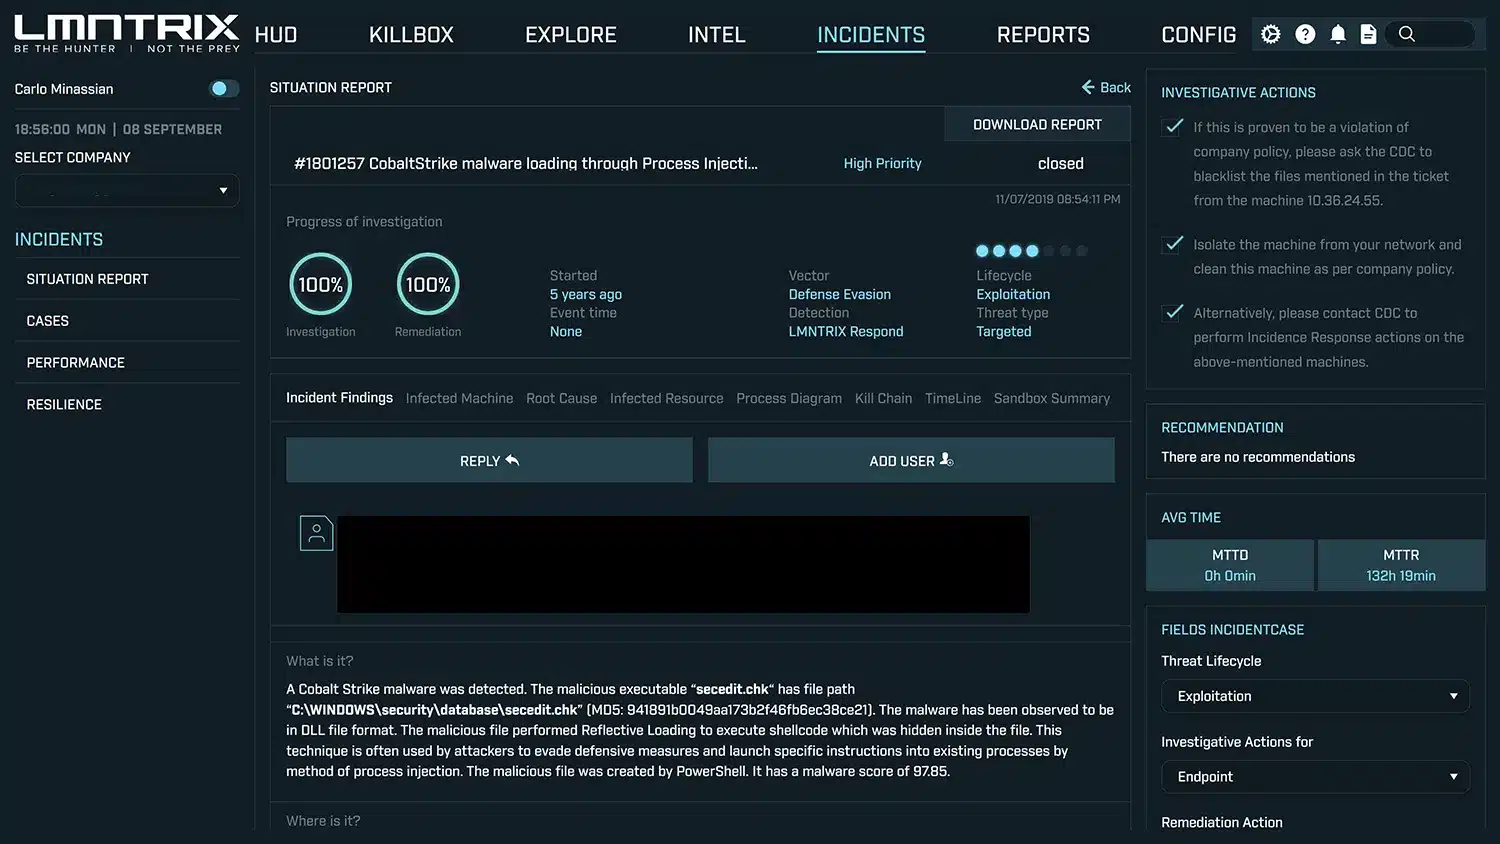Toggle the switch next to Carlo Minassian
Screen dimensions: 1500x844
click(x=224, y=89)
